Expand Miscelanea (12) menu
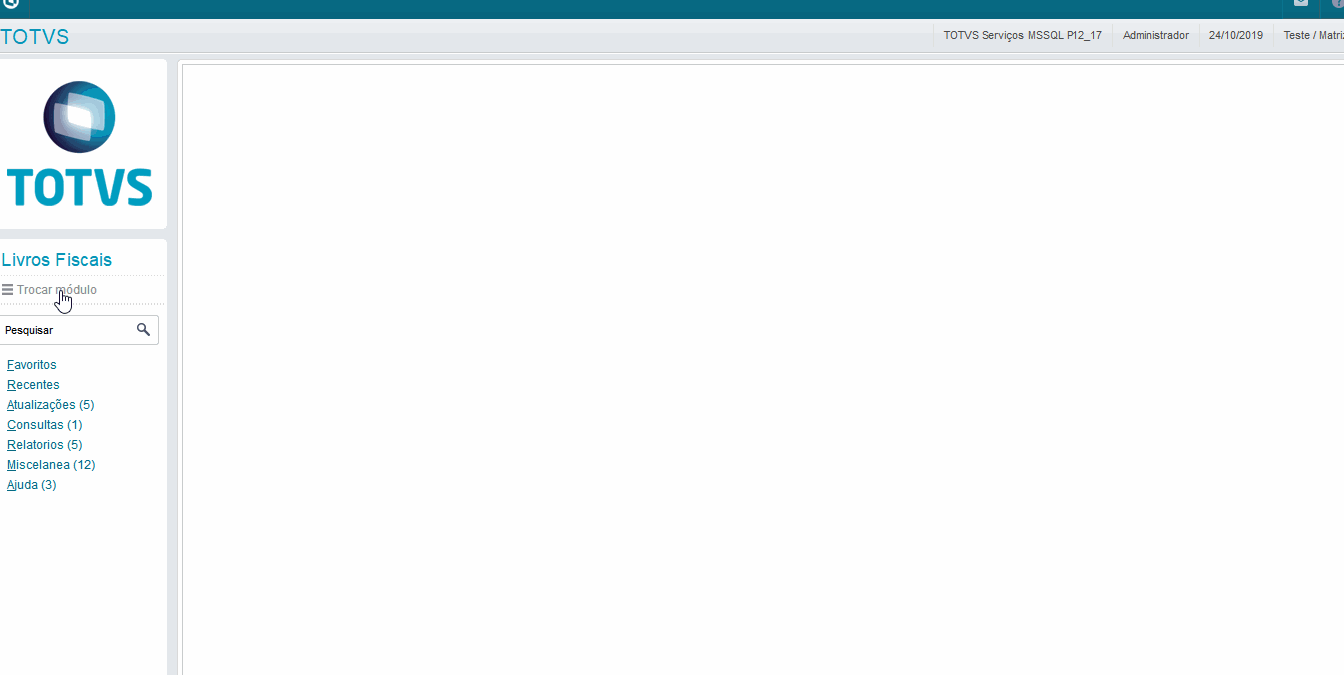Image resolution: width=1344 pixels, height=675 pixels. tap(51, 465)
